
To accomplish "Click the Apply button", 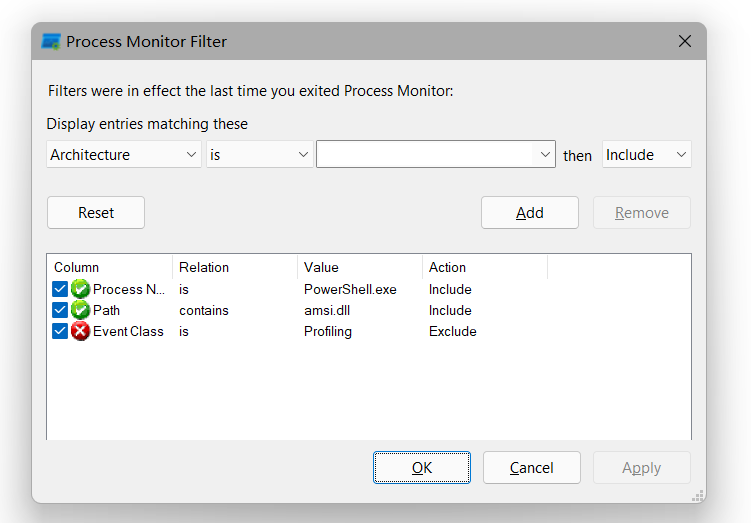I will point(642,467).
